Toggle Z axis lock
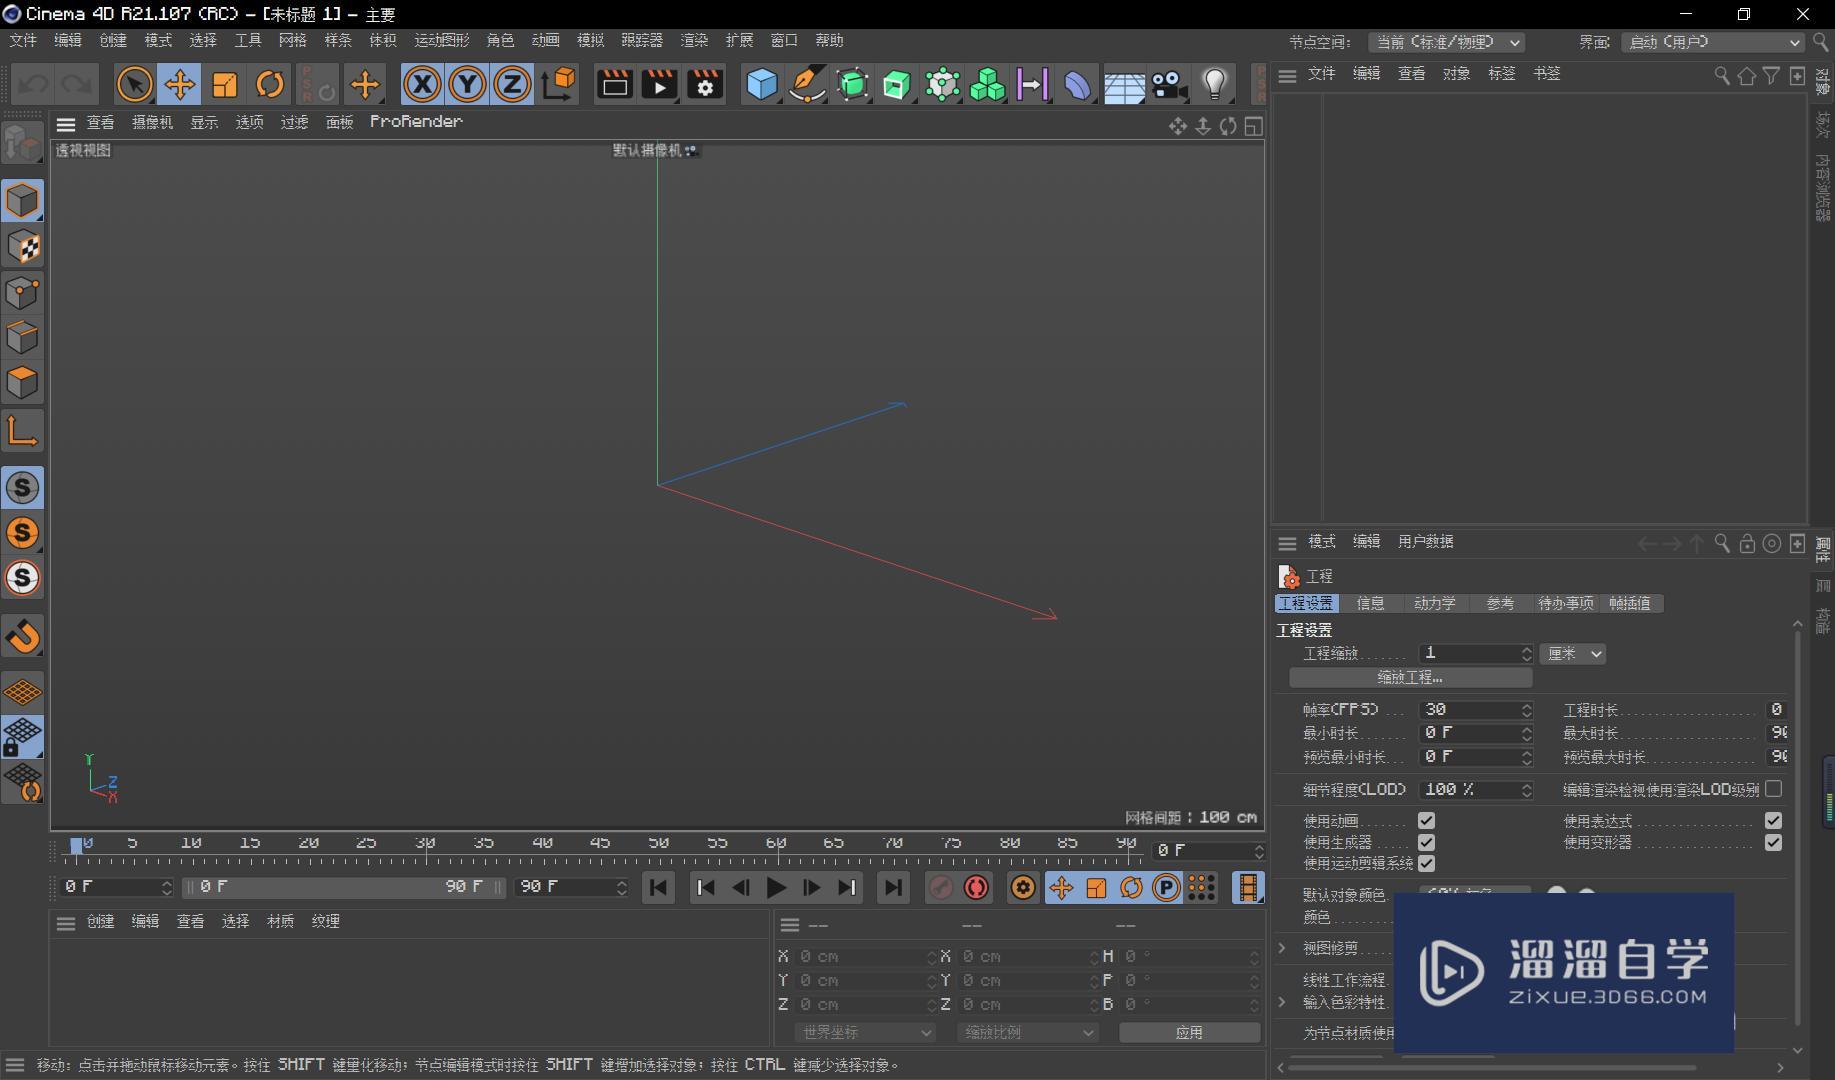 512,85
